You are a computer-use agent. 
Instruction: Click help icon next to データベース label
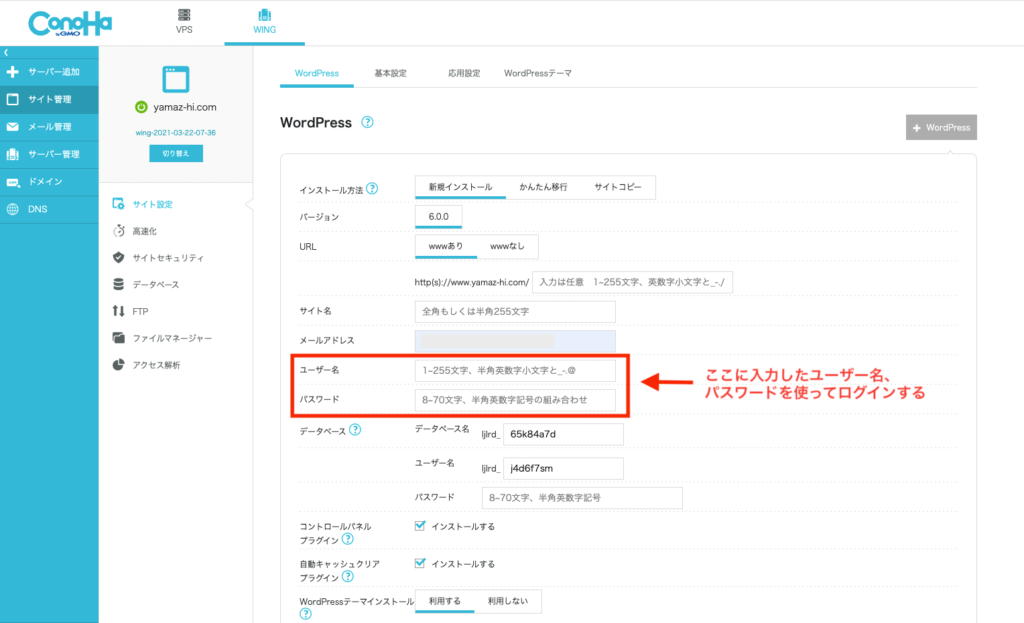click(355, 430)
